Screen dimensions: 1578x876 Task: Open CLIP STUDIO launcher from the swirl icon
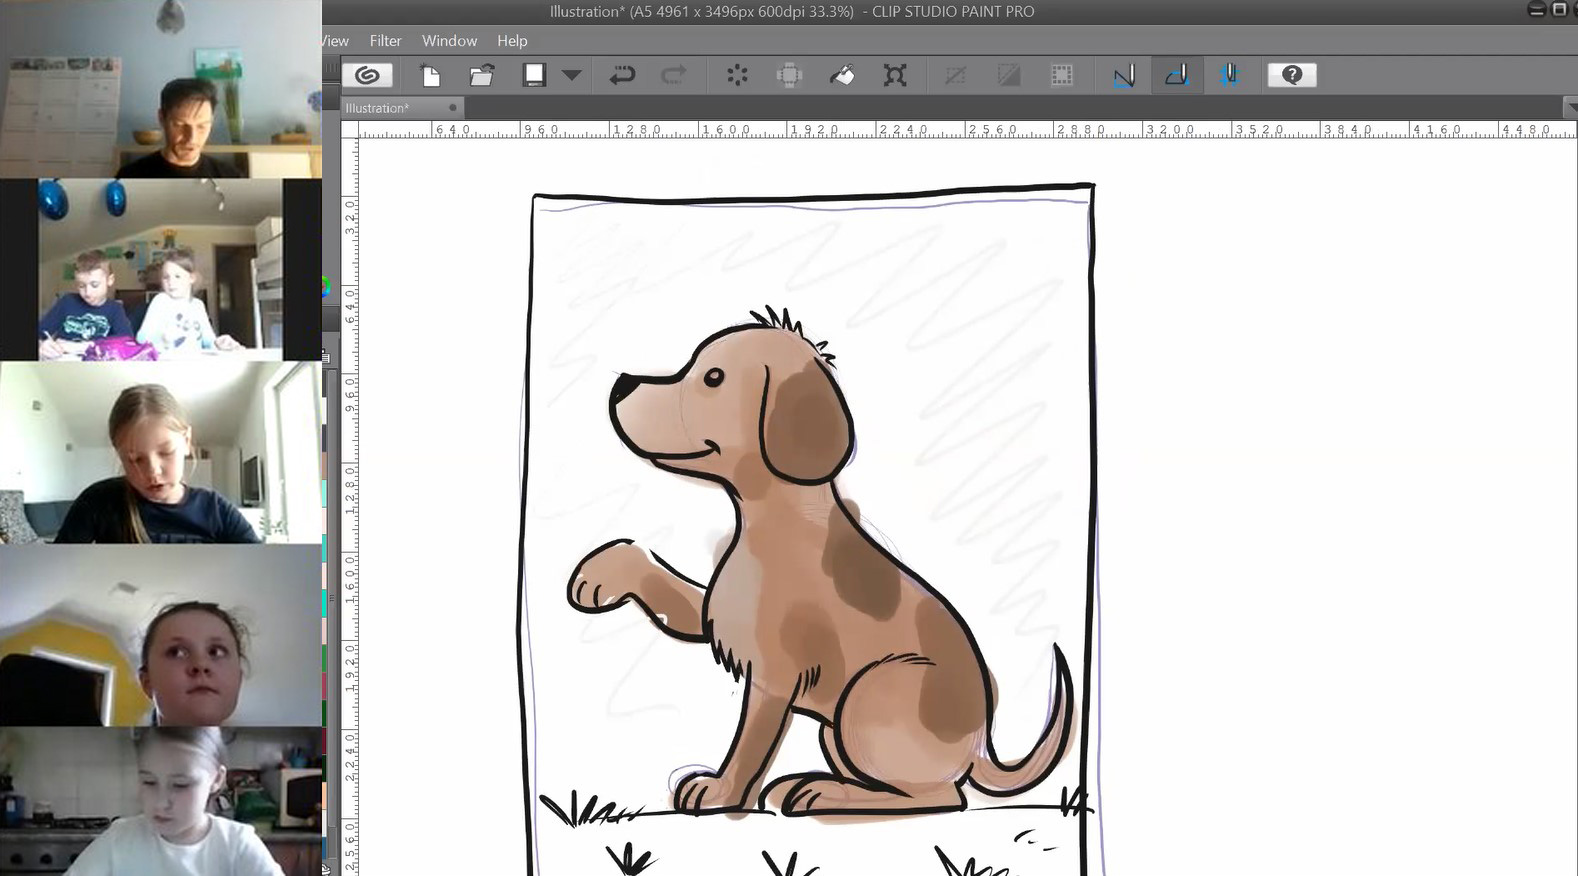click(367, 75)
